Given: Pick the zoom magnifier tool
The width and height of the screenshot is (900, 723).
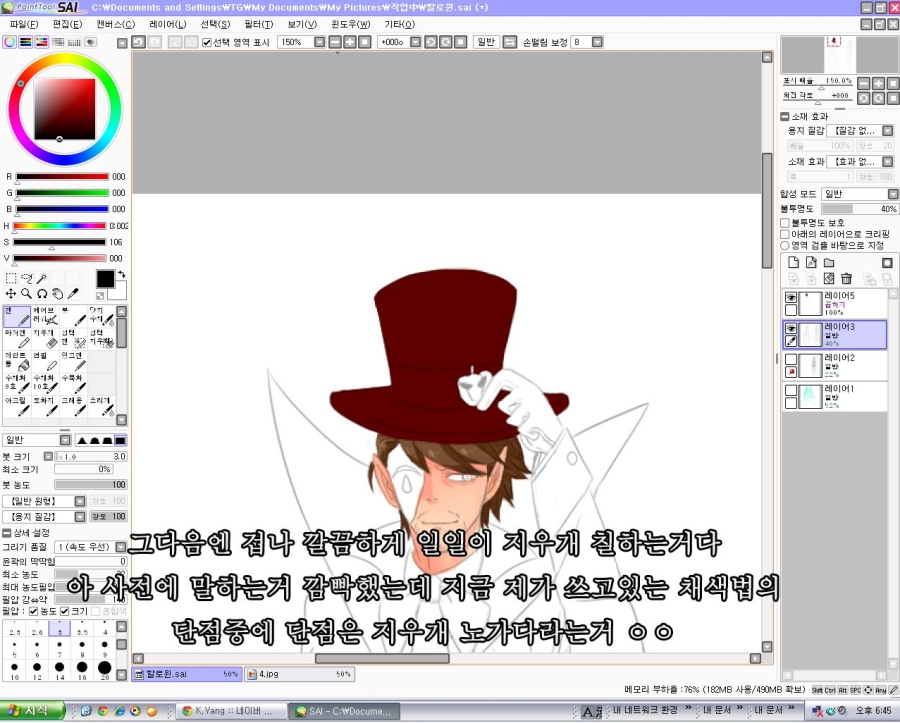Looking at the screenshot, I should click(x=26, y=294).
